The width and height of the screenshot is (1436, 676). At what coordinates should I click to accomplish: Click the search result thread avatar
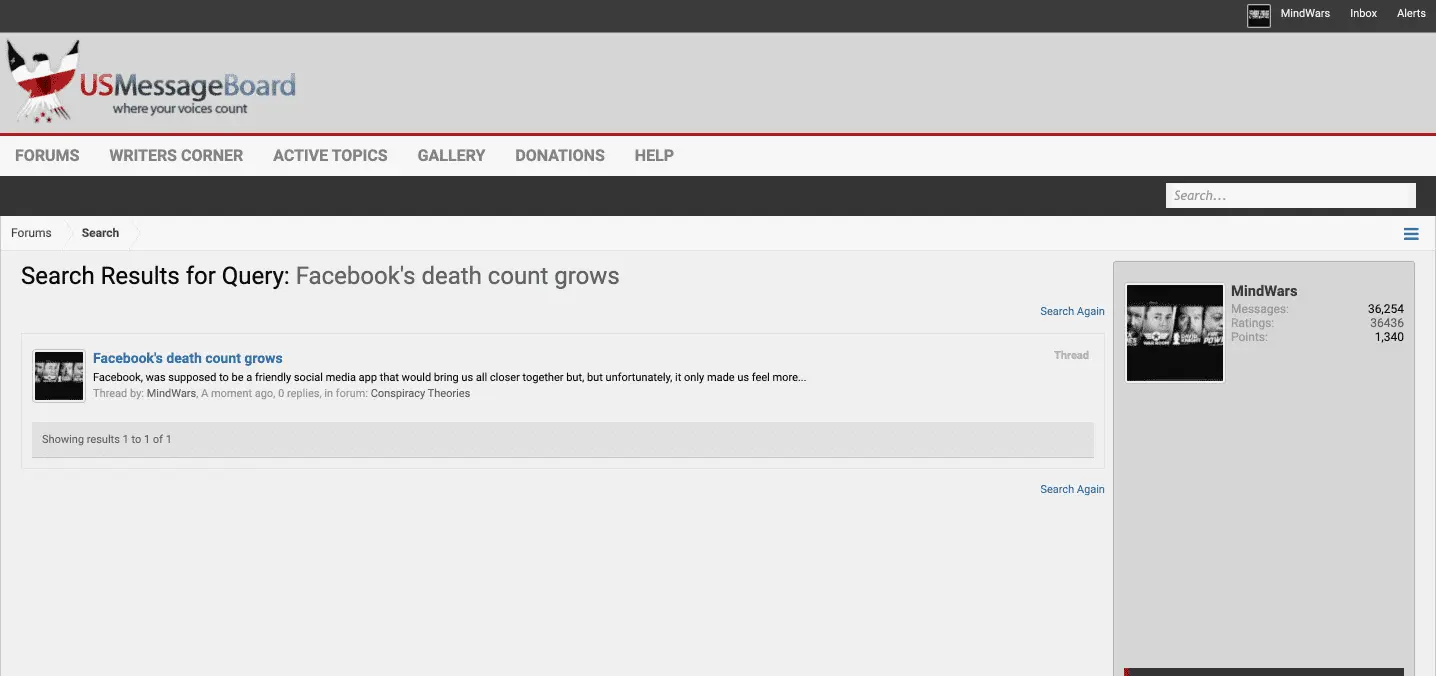pyautogui.click(x=59, y=376)
